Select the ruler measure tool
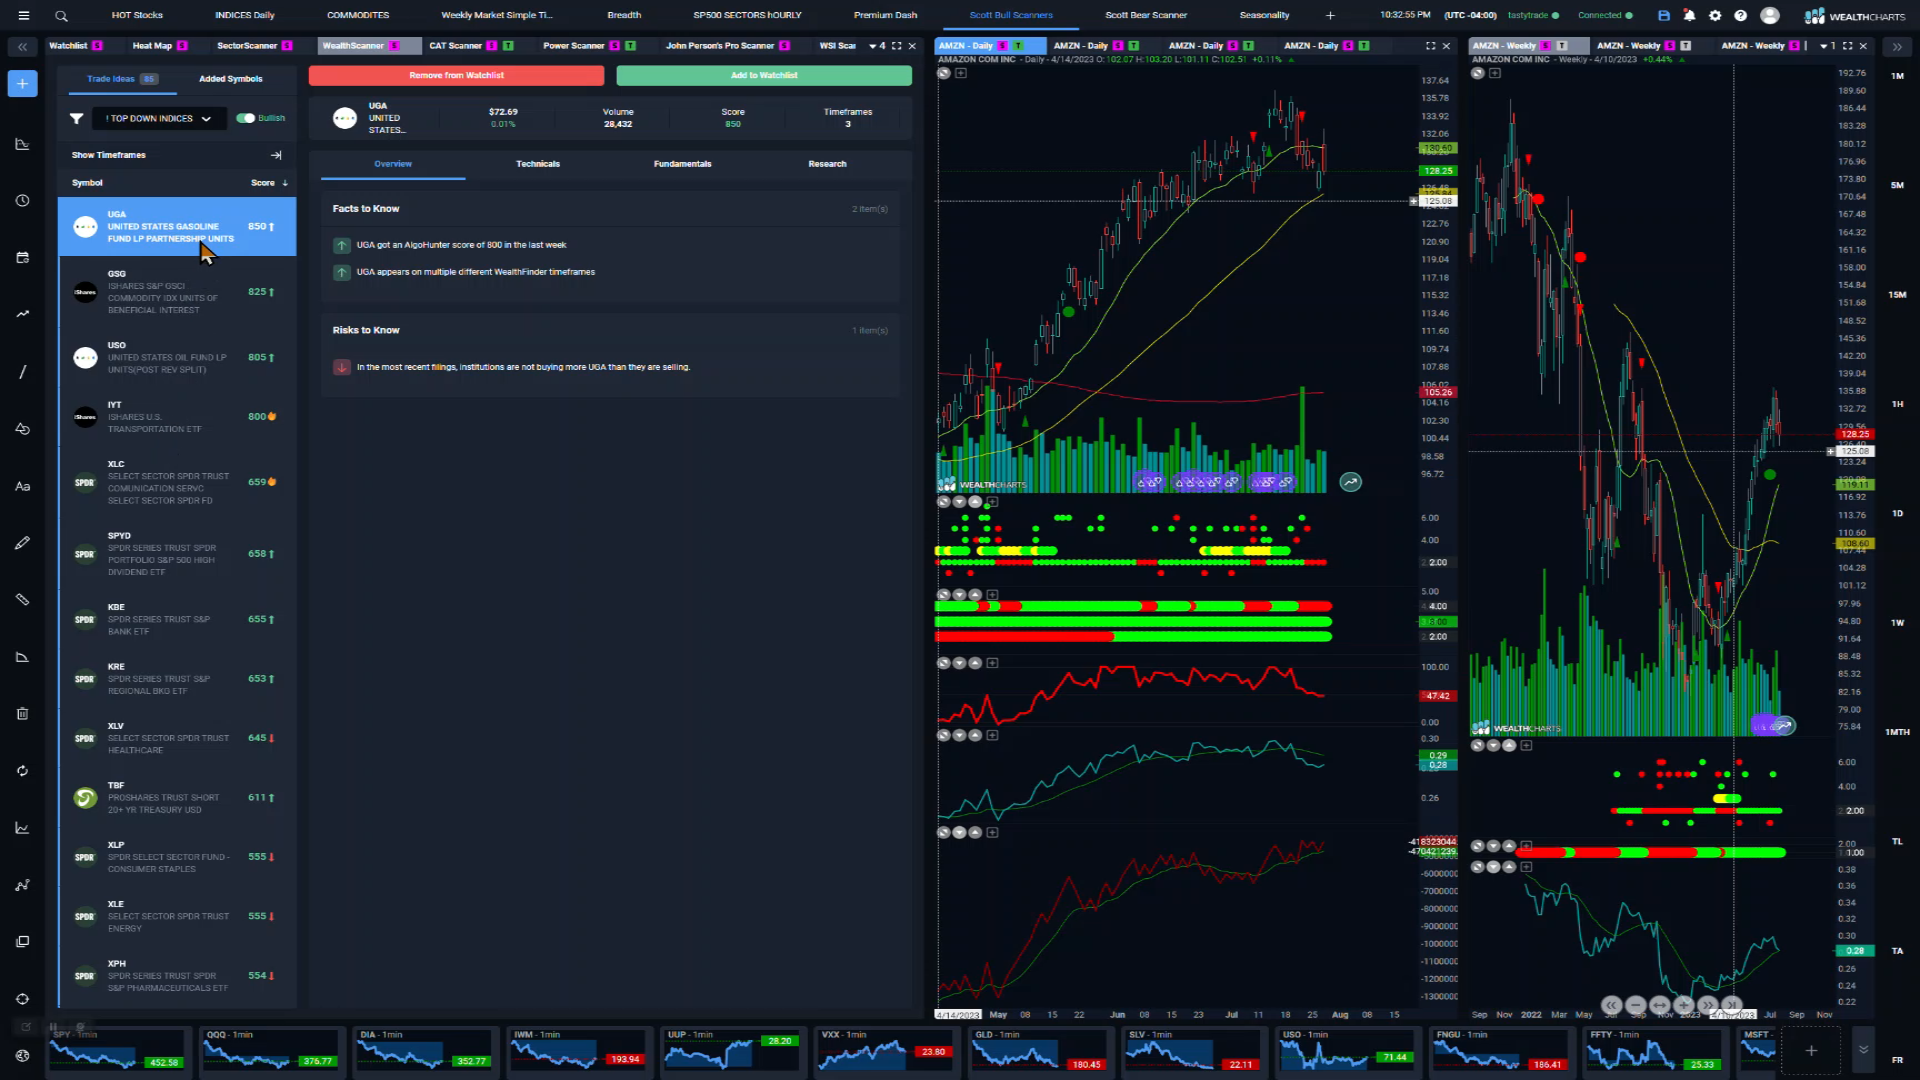Viewport: 1920px width, 1080px height. (x=23, y=600)
